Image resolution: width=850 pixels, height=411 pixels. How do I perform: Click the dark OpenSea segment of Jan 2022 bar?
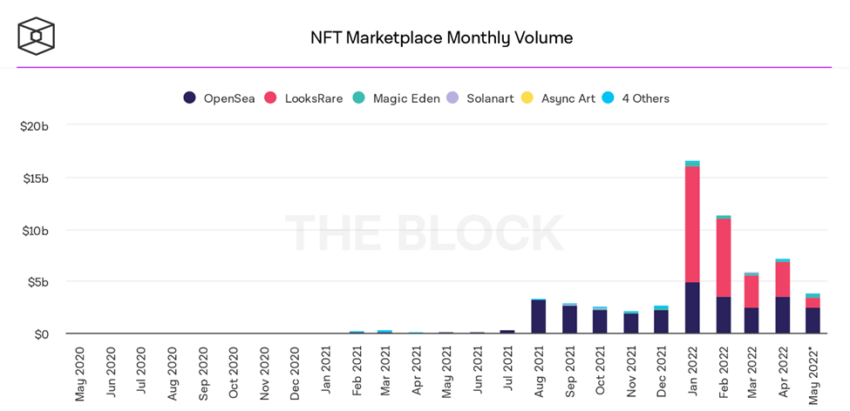(x=692, y=308)
